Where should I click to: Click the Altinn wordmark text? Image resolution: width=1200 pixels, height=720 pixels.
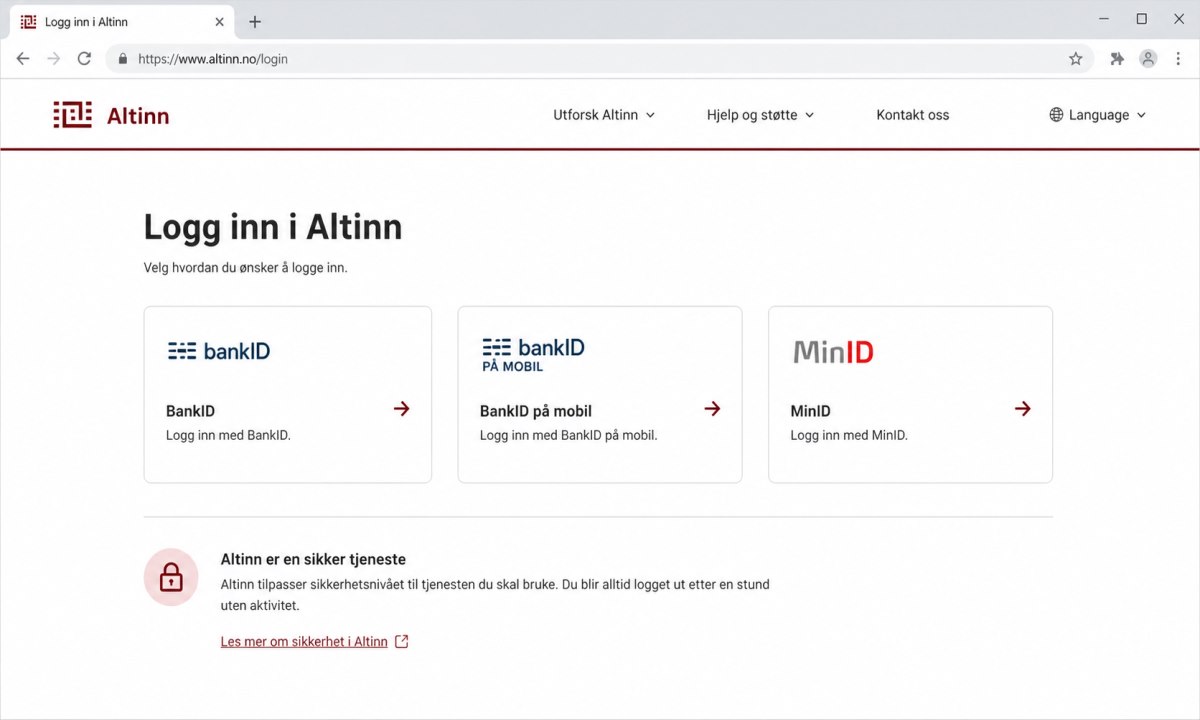click(x=138, y=116)
